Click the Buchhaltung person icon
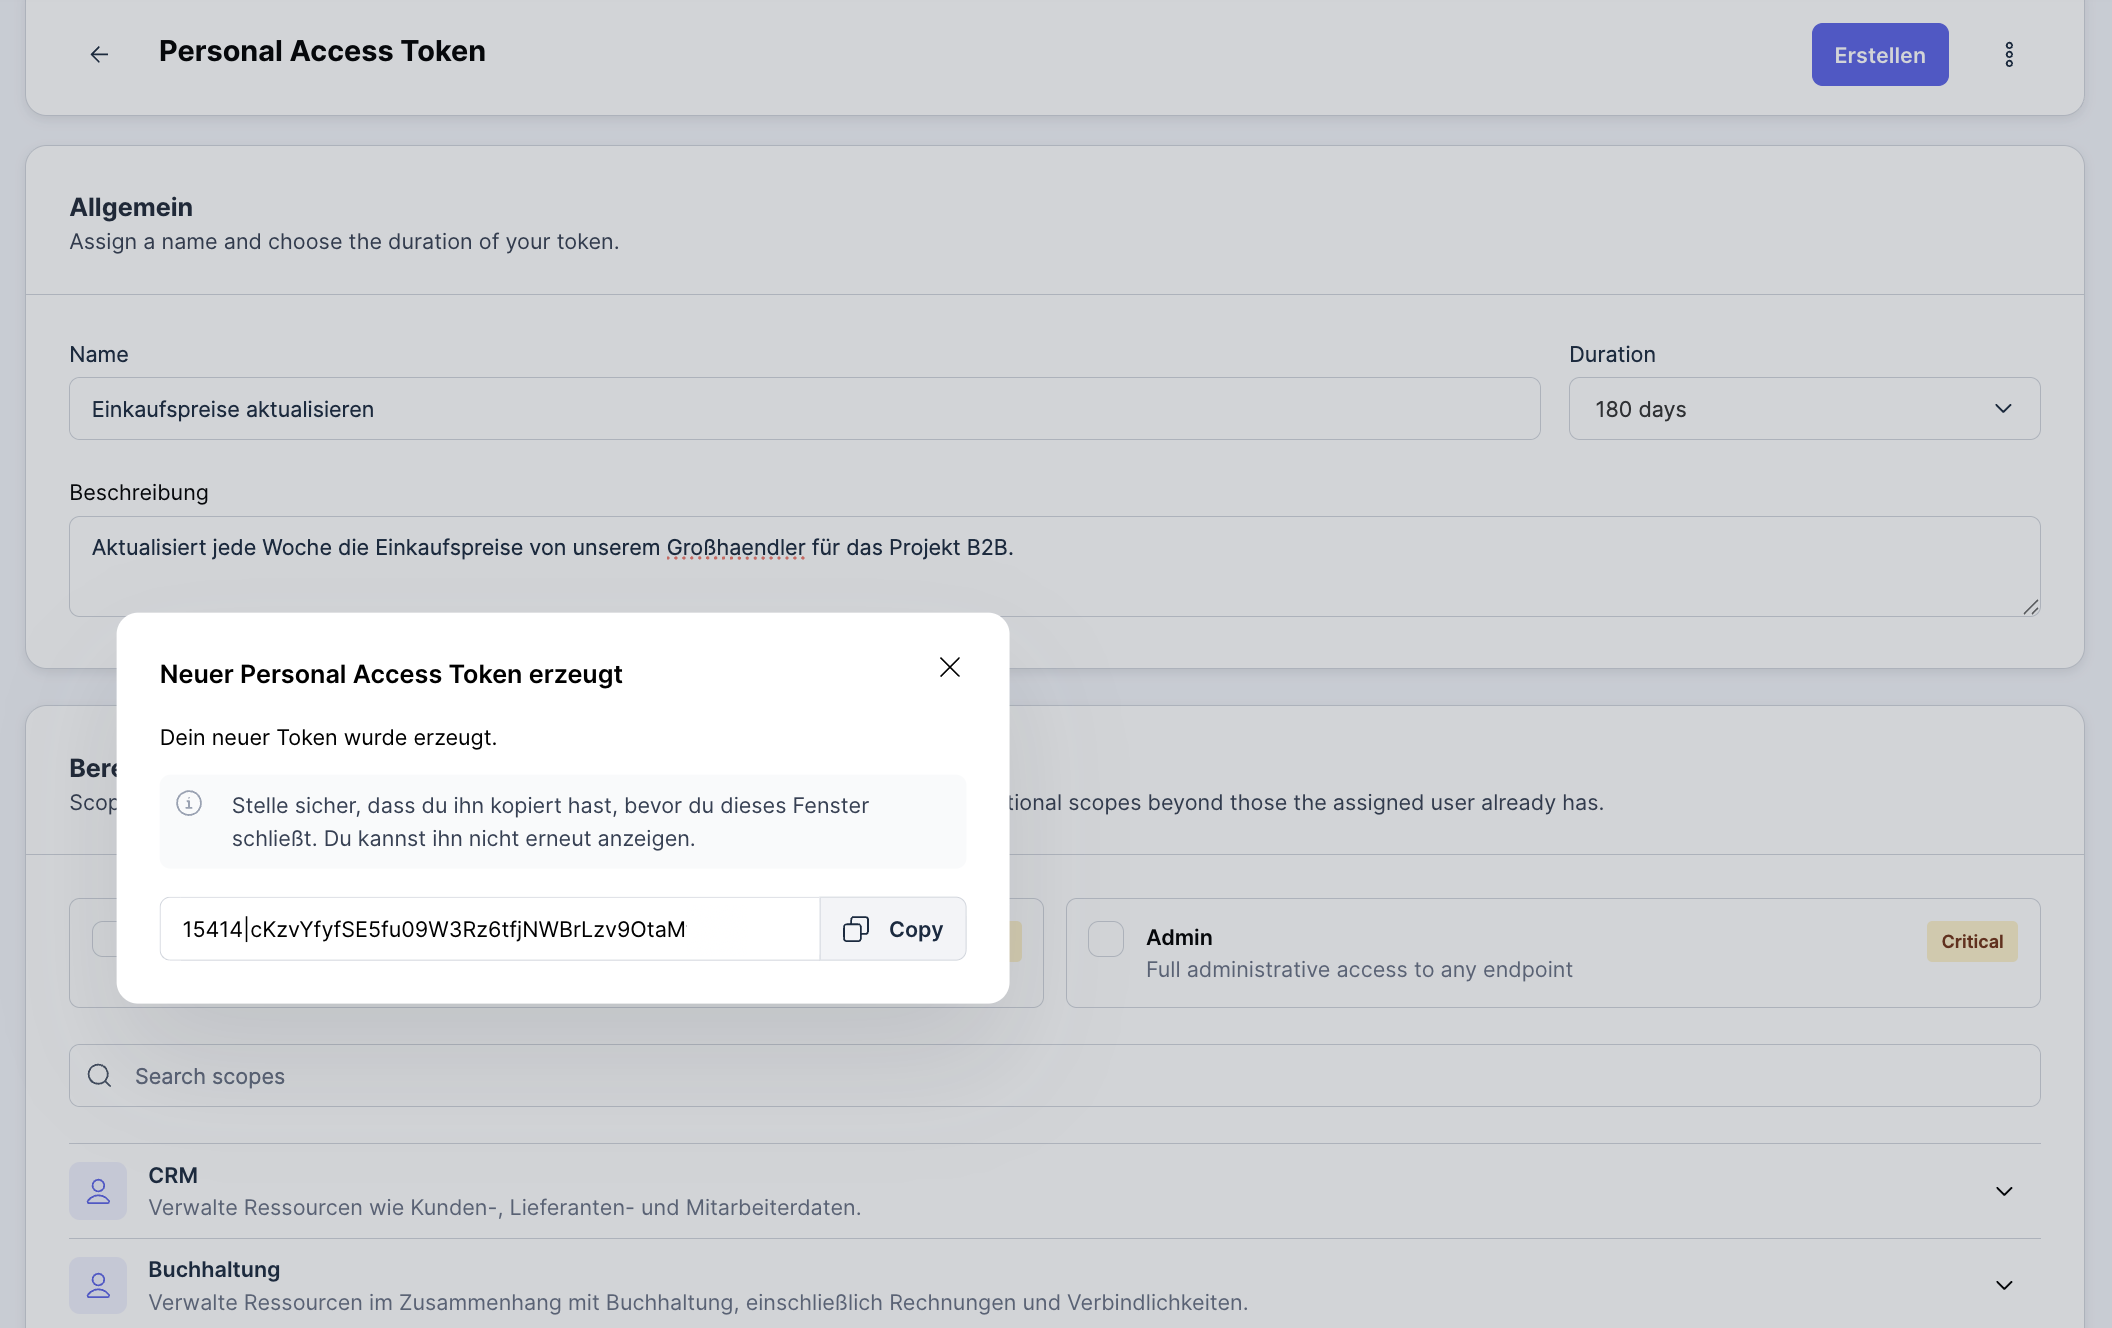The height and width of the screenshot is (1328, 2112). point(97,1285)
